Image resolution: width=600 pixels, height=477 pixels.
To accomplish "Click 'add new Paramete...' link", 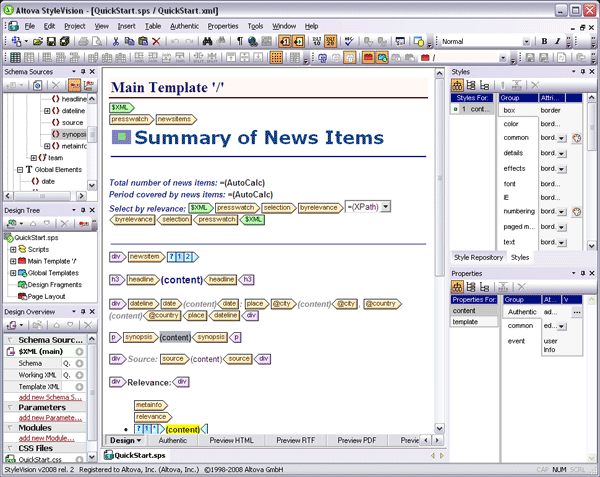I will tap(50, 417).
